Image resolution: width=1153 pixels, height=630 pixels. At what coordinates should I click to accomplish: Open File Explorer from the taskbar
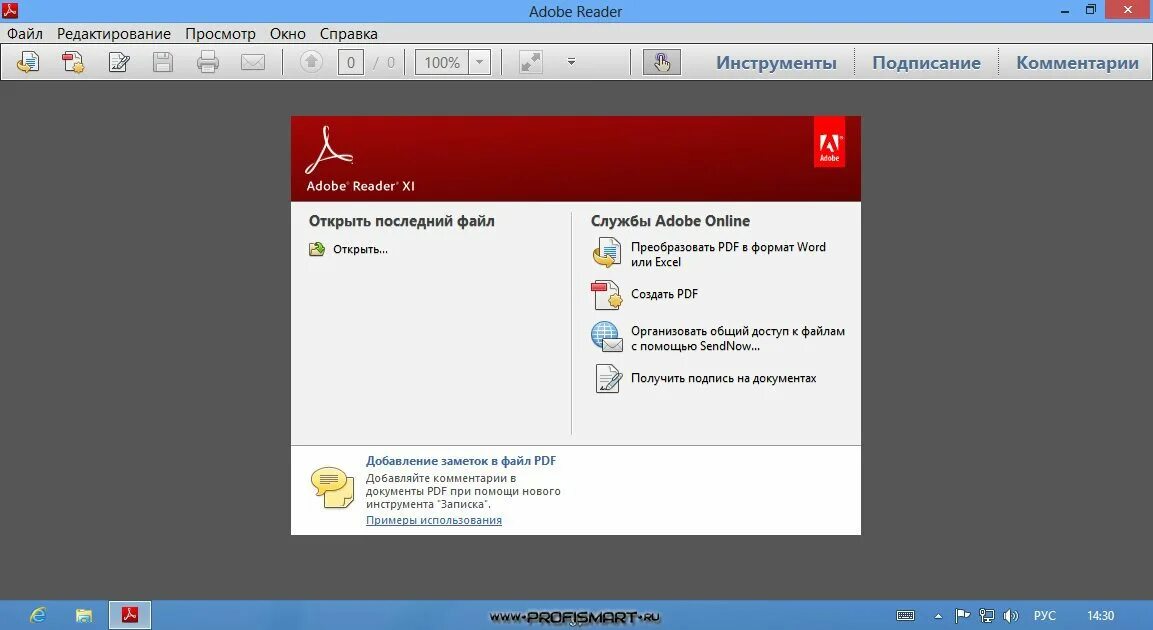(84, 615)
